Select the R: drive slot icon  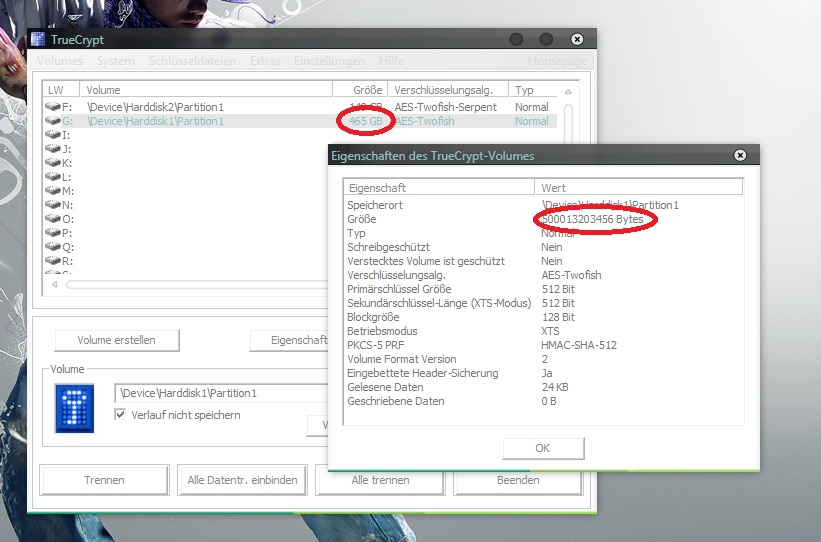53,261
